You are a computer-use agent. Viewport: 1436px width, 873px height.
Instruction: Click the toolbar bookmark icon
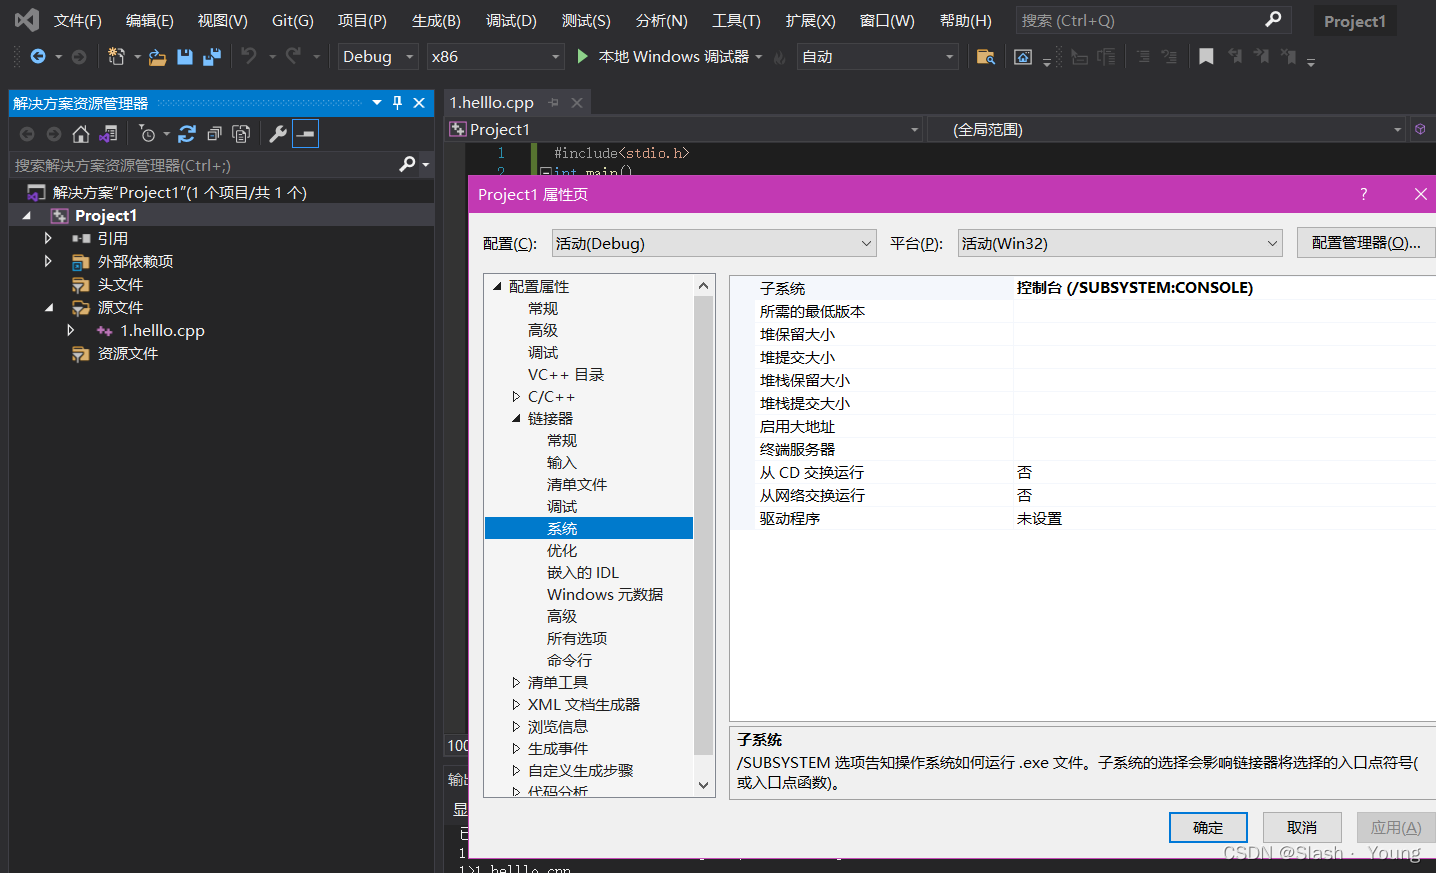1206,57
